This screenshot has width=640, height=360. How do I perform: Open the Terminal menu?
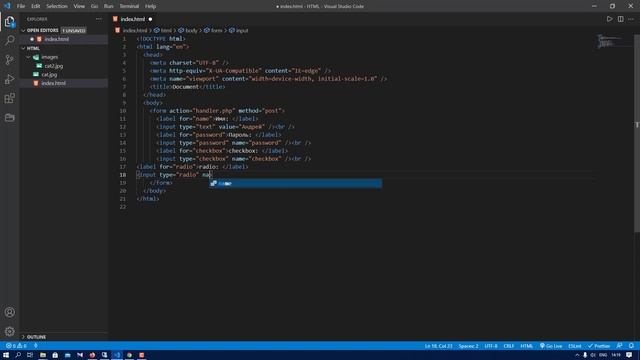click(x=129, y=6)
